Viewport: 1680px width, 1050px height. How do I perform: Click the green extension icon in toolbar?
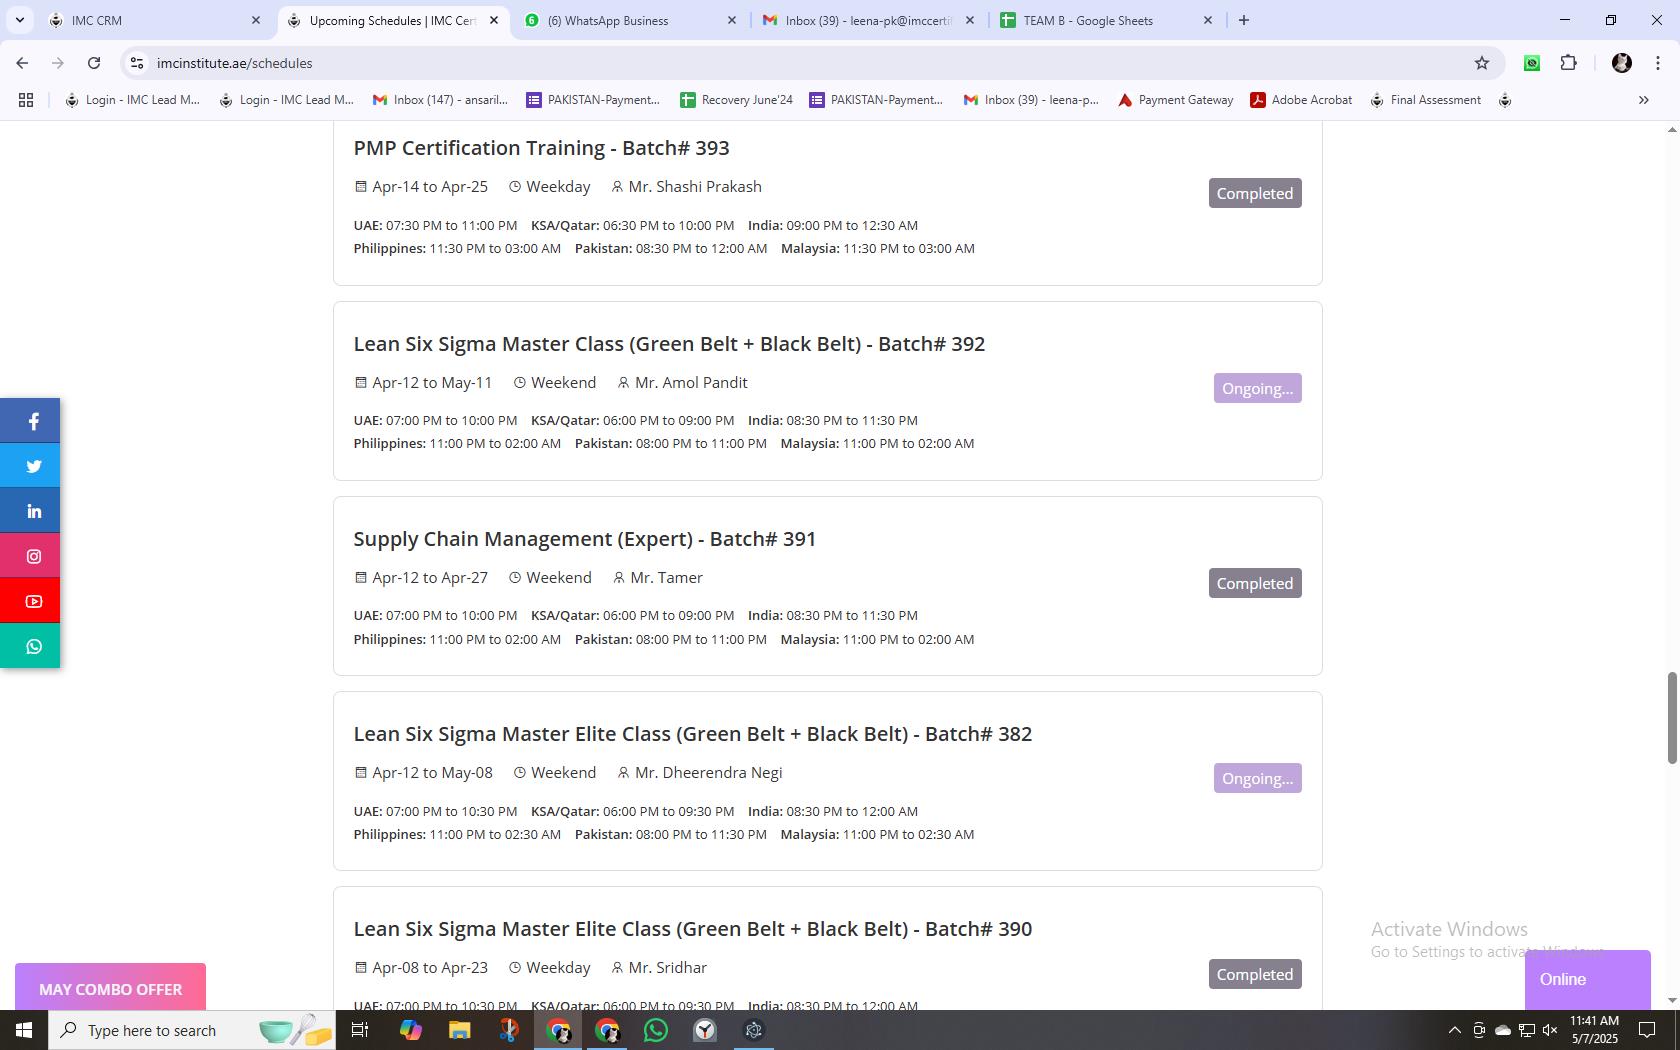click(x=1532, y=63)
